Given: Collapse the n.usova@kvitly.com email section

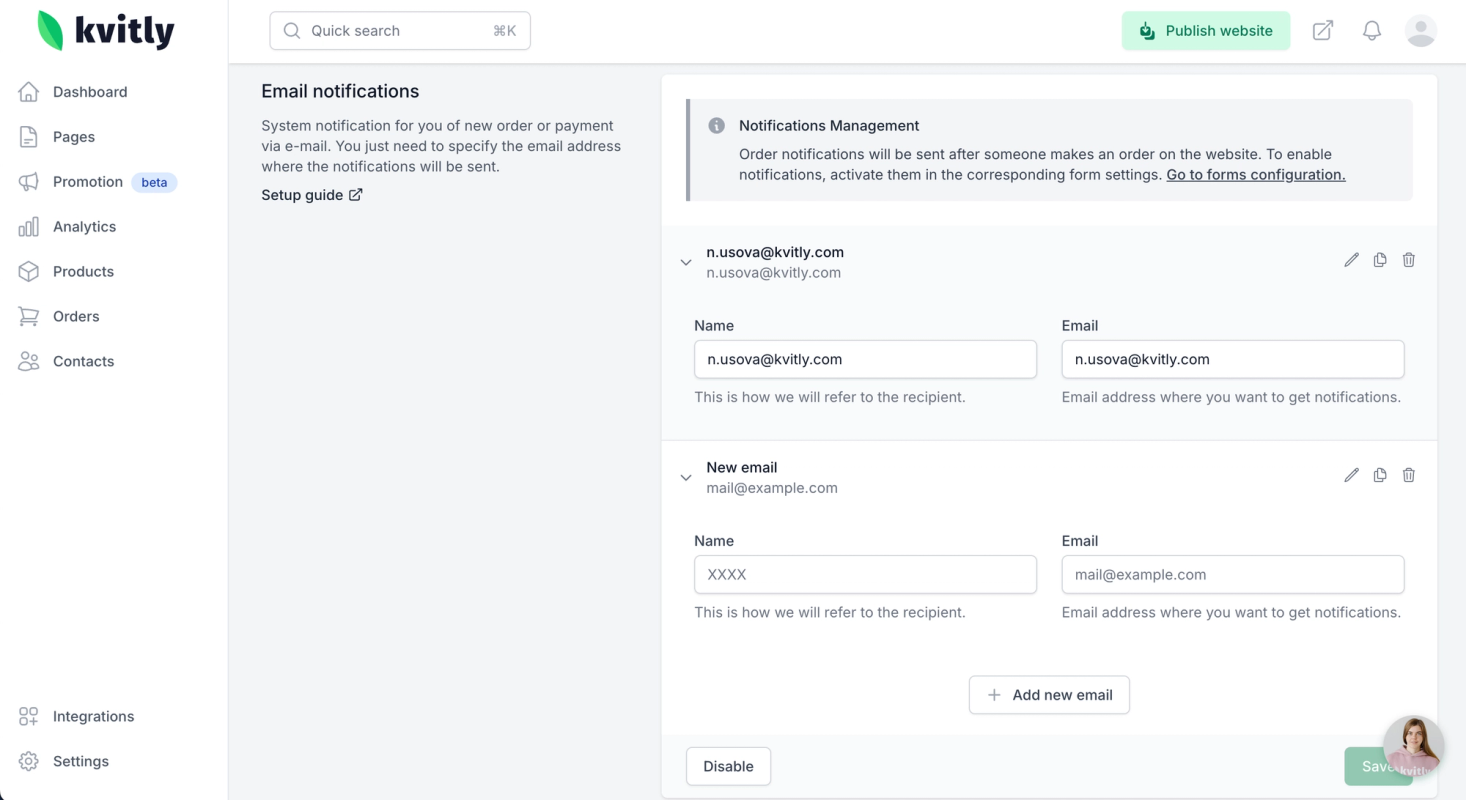Looking at the screenshot, I should [686, 262].
